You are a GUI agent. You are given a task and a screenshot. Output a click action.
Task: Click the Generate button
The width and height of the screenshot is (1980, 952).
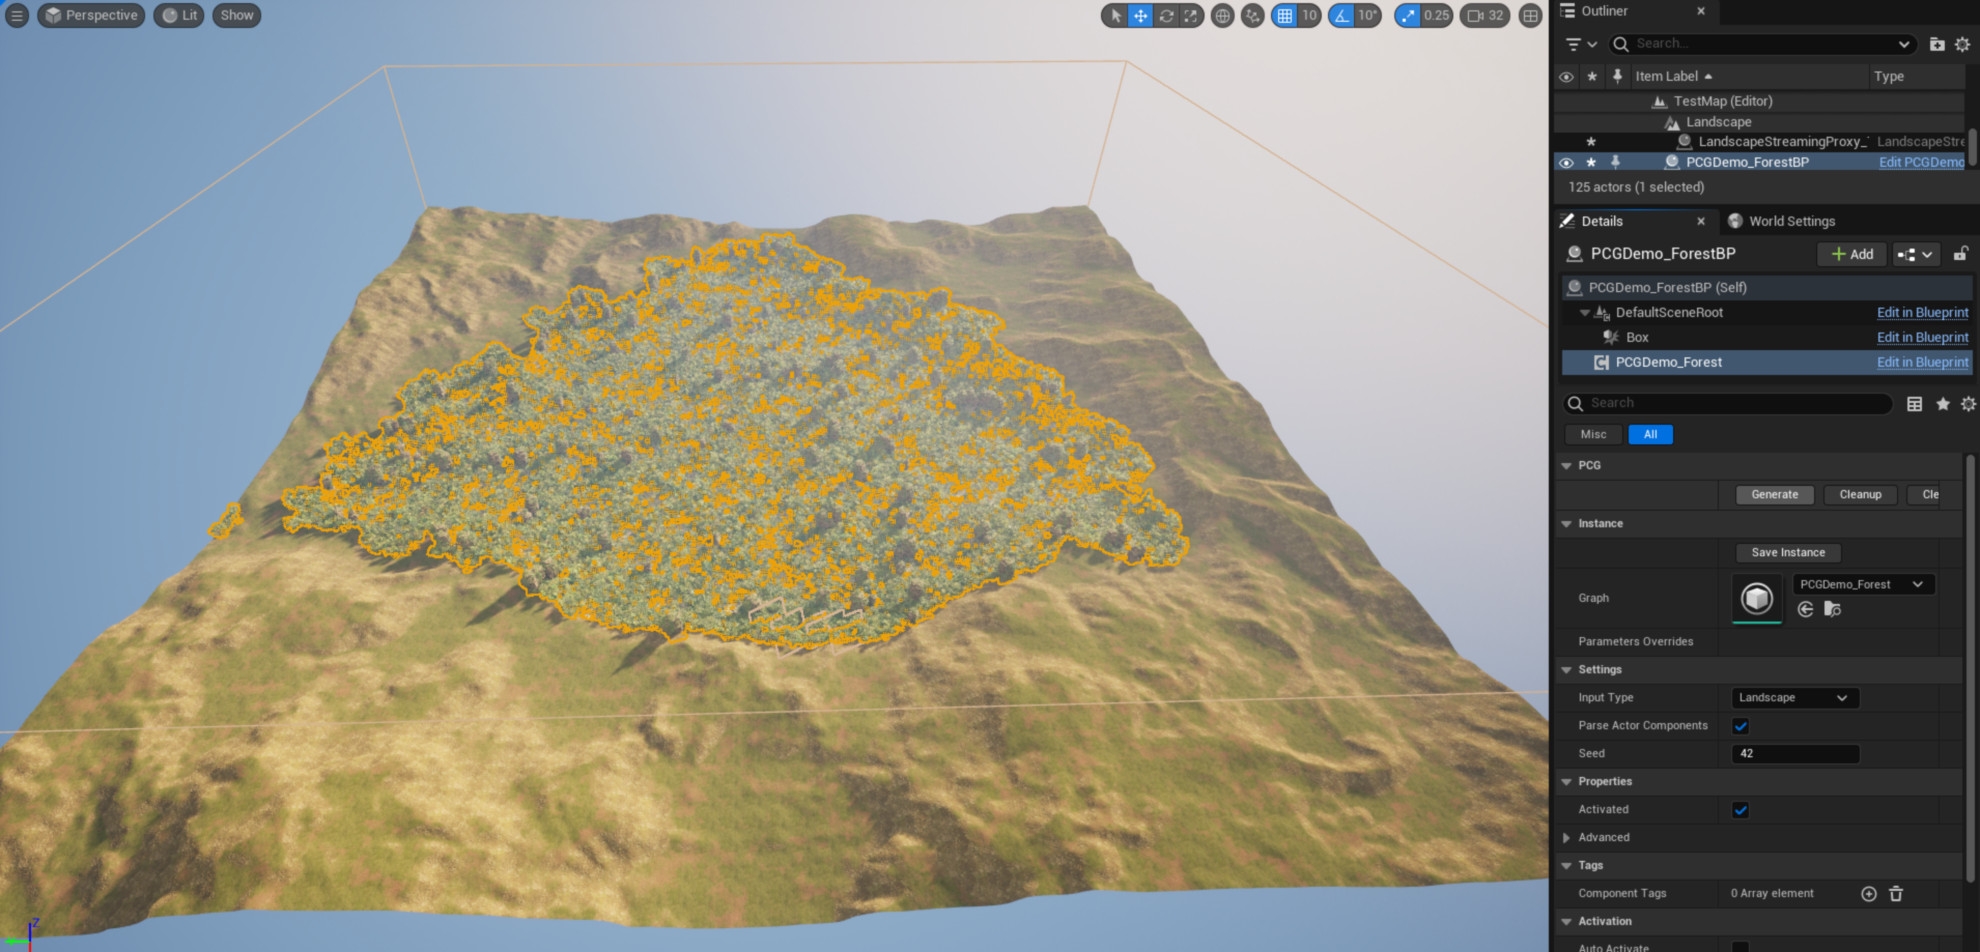point(1774,495)
